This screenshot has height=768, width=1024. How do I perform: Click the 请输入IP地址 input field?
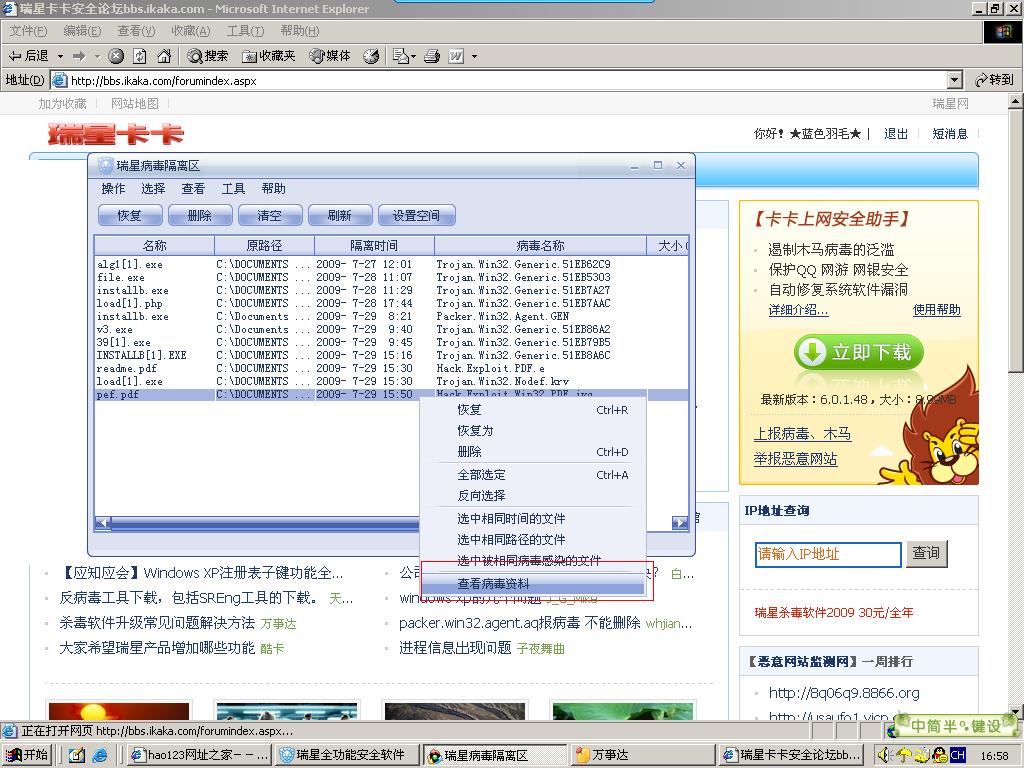828,554
